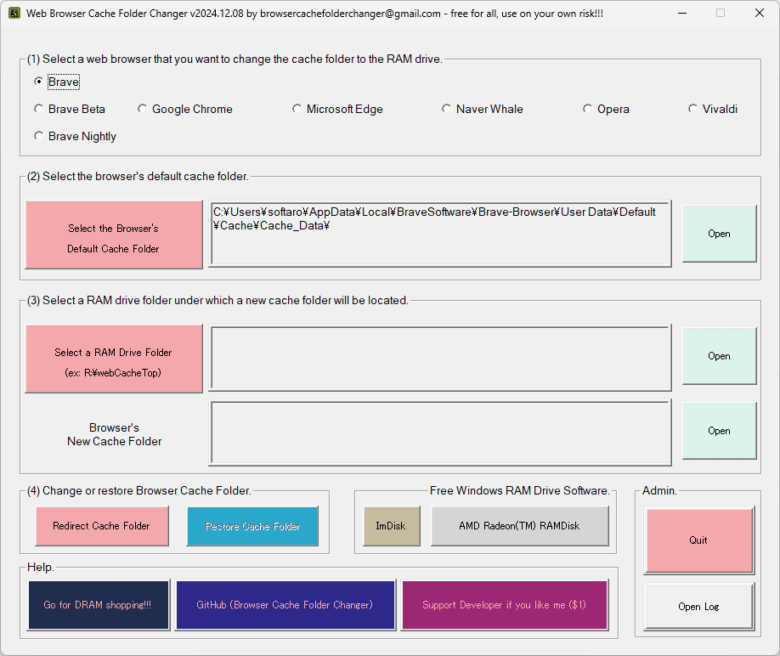Viewport: 780px width, 656px height.
Task: Click the Open Log button
Action: pyautogui.click(x=699, y=607)
